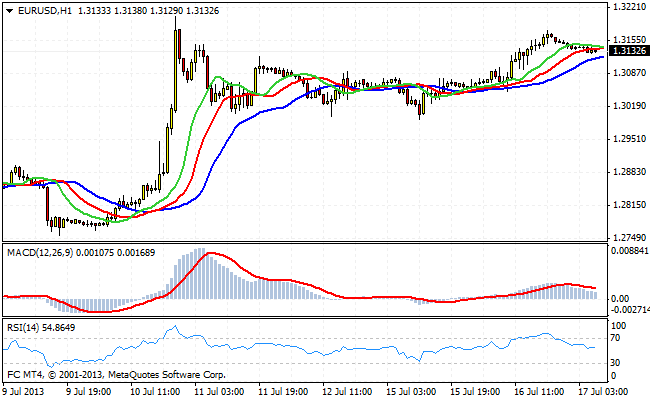Click the RSI 70 level label

(x=616, y=338)
